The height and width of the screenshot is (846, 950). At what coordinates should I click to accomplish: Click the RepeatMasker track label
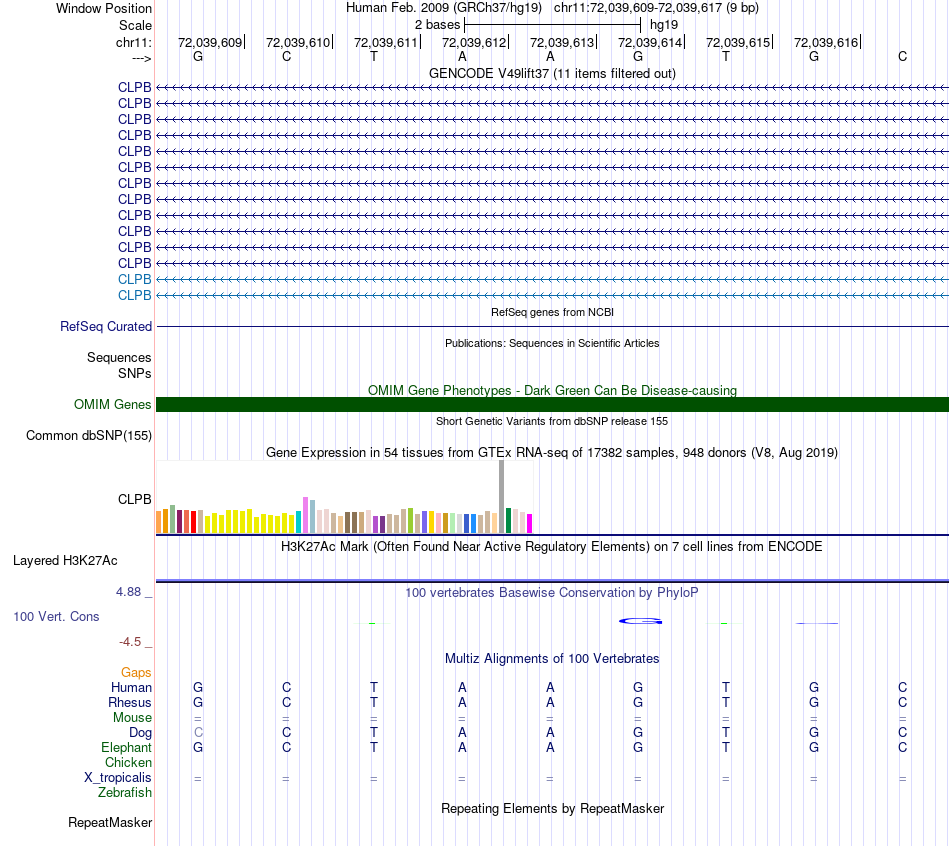(110, 822)
